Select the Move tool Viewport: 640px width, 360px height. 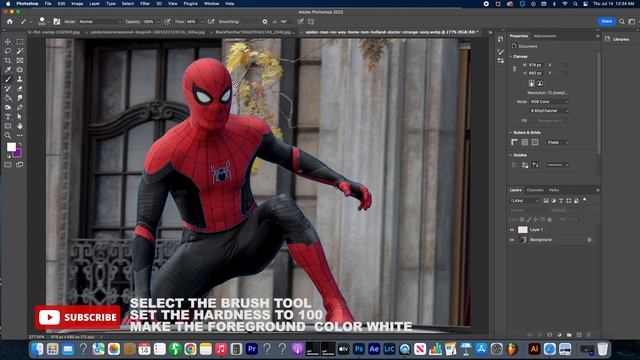(x=8, y=42)
